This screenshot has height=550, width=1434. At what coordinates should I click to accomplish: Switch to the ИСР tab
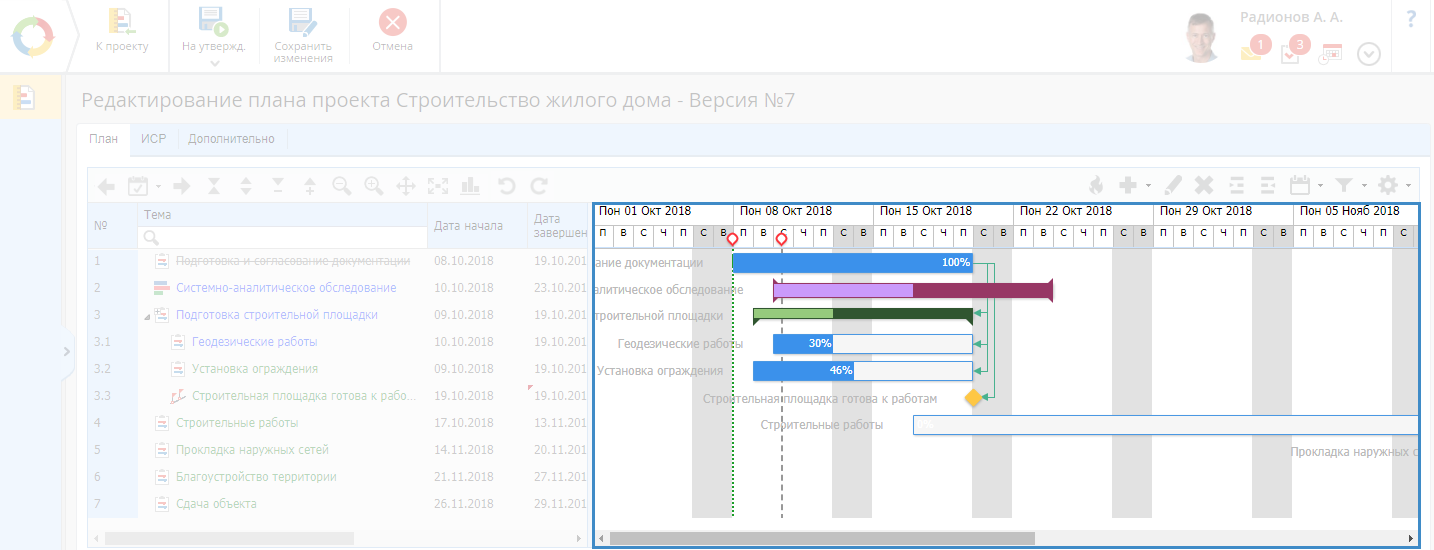pyautogui.click(x=153, y=139)
